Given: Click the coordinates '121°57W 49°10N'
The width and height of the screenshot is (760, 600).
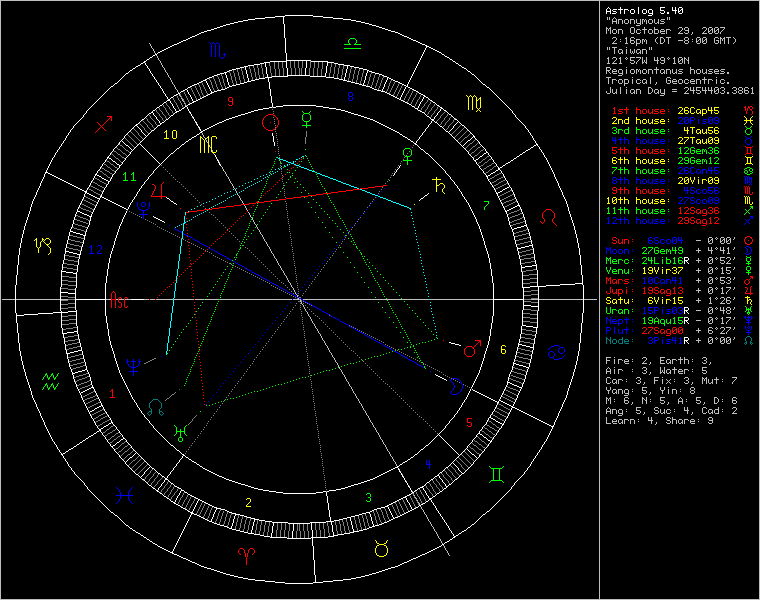Looking at the screenshot, I should (648, 61).
